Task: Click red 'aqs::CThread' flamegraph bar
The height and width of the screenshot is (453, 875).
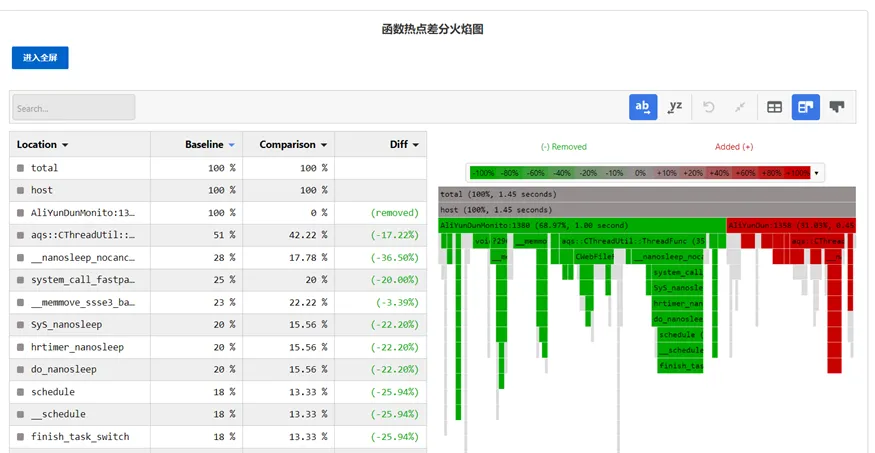Action: pyautogui.click(x=817, y=241)
